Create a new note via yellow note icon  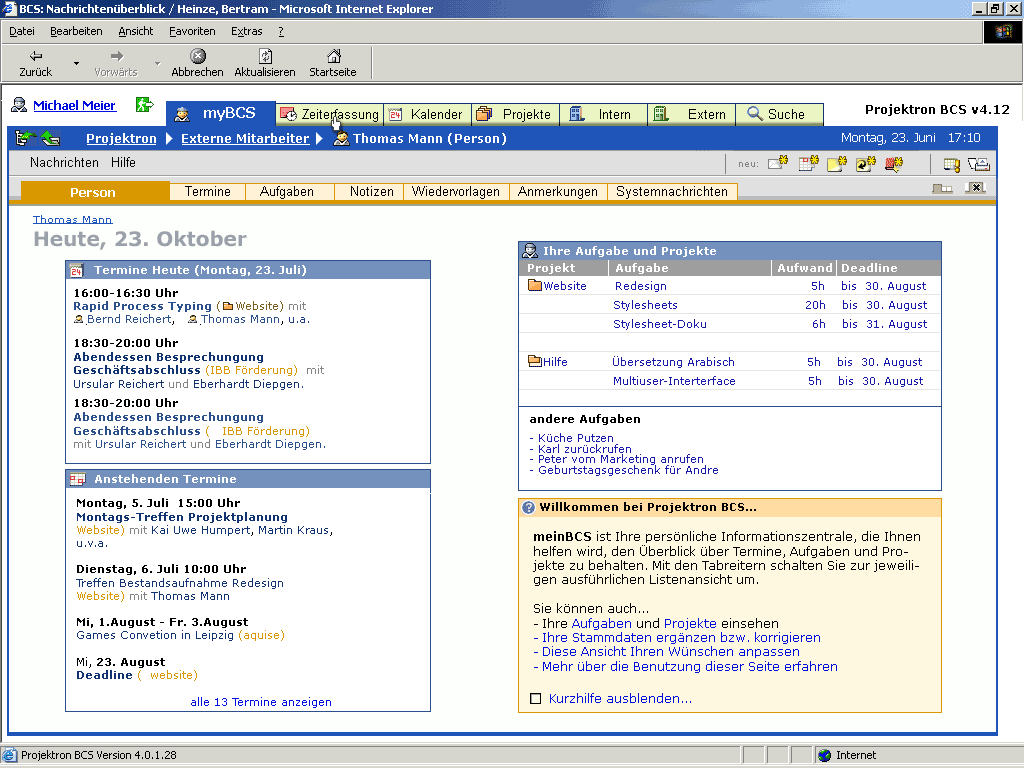837,163
